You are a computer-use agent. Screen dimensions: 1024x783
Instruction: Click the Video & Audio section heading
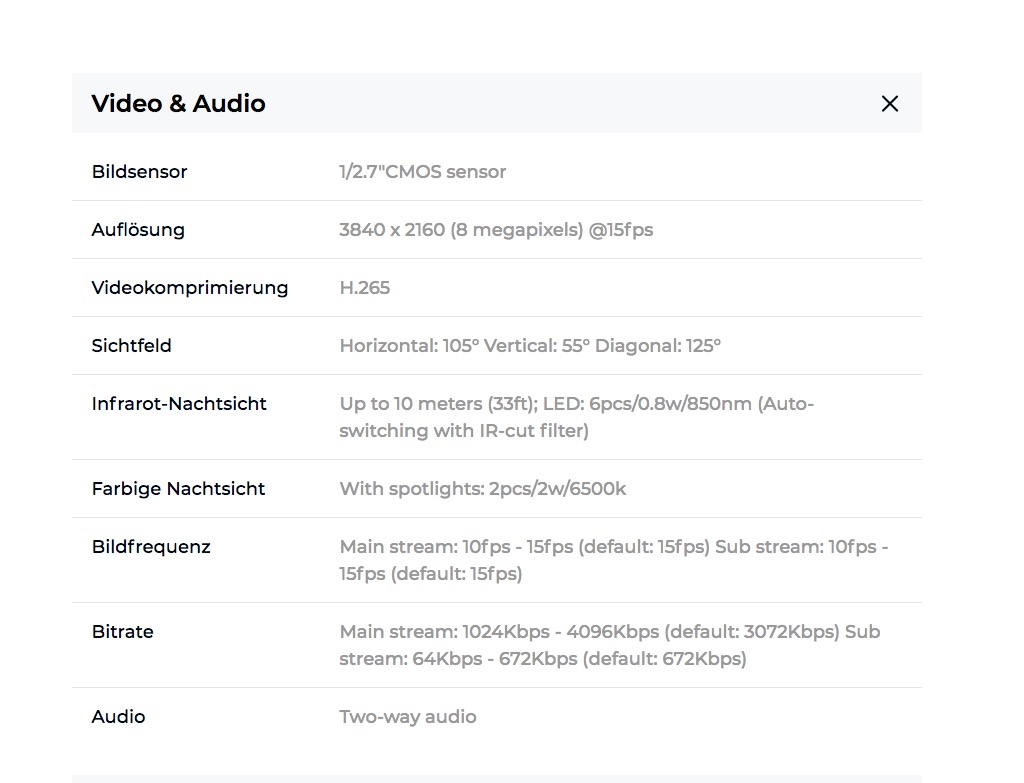[x=178, y=104]
